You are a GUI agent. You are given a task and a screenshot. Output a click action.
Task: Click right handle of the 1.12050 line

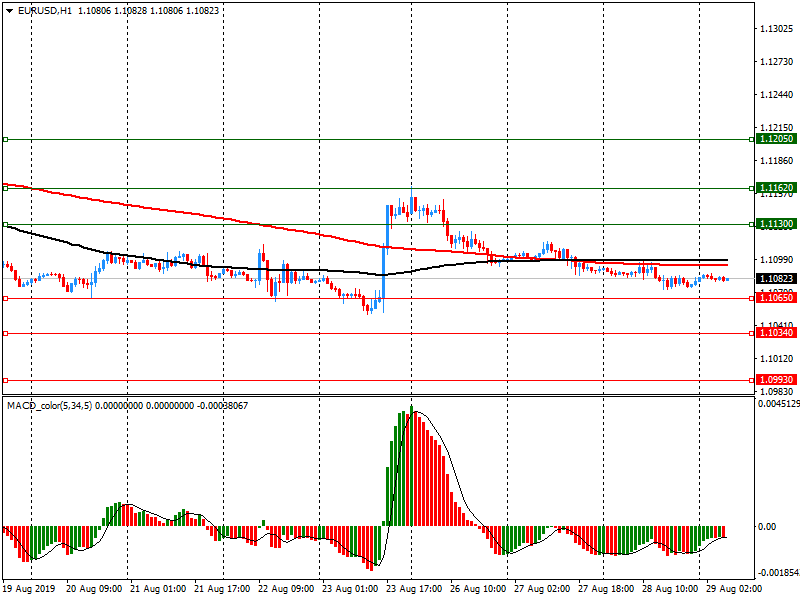[x=752, y=139]
